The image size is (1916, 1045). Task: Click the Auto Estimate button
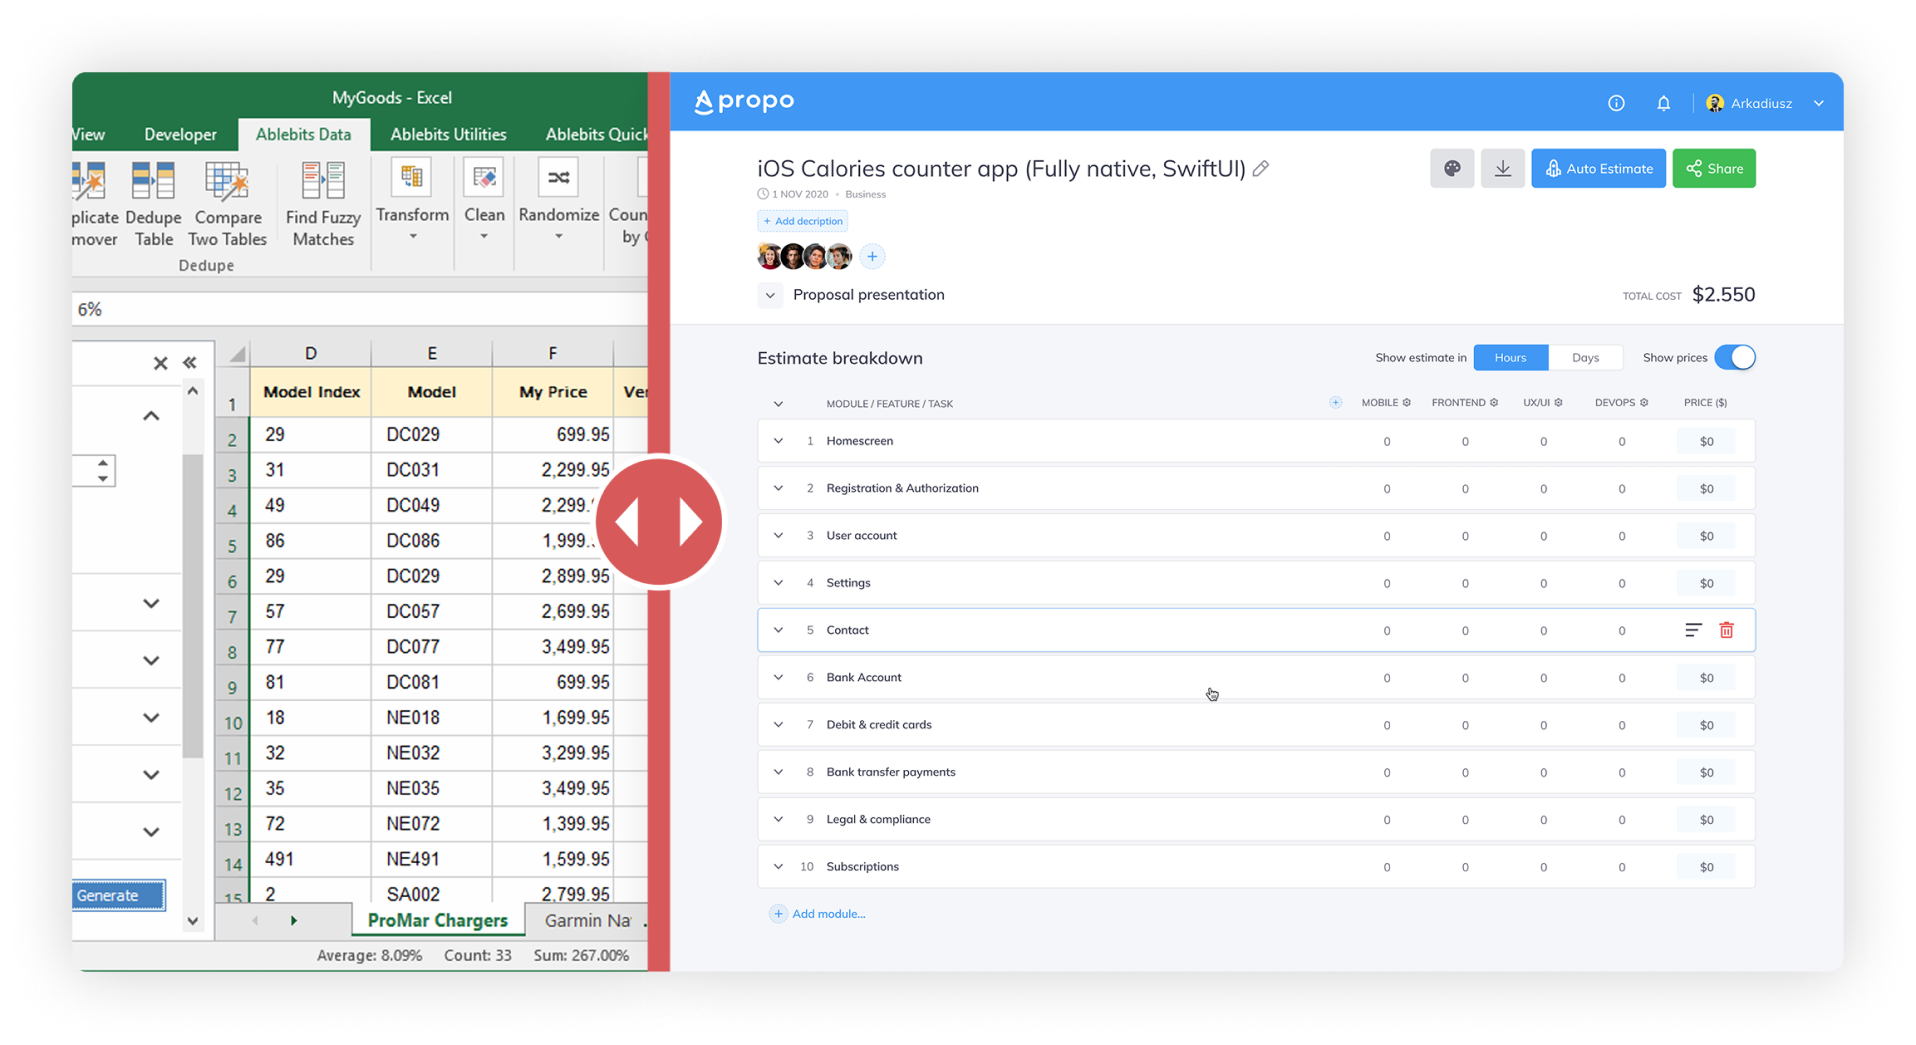point(1598,169)
